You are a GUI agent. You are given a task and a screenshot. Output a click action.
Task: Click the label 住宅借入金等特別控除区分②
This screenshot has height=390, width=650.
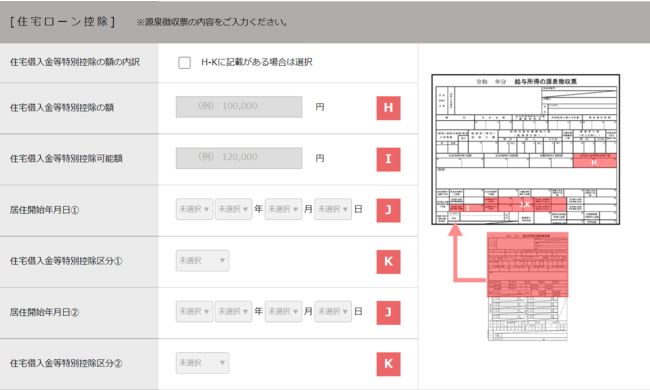click(x=66, y=363)
